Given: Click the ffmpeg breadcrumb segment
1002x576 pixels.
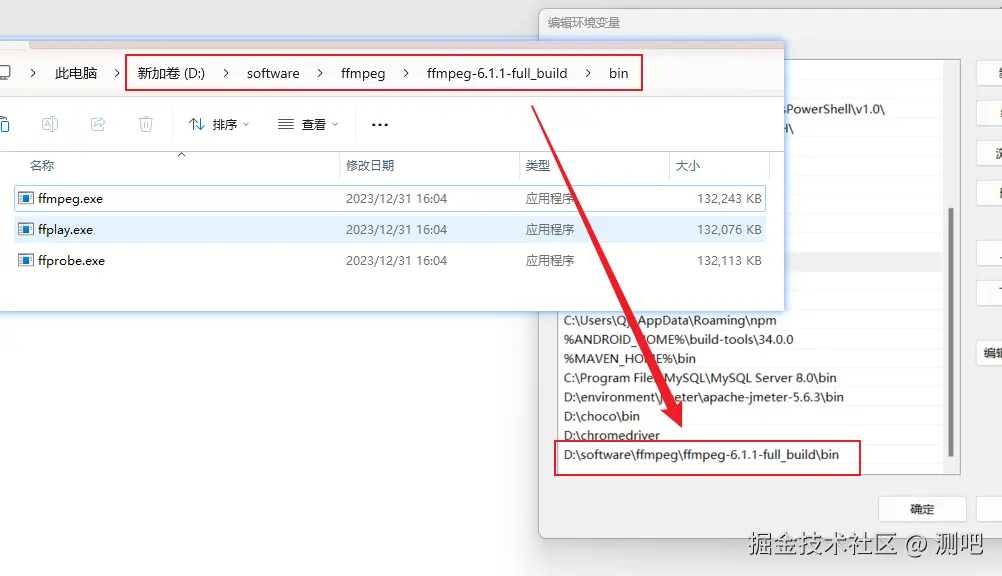Looking at the screenshot, I should click(x=363, y=73).
